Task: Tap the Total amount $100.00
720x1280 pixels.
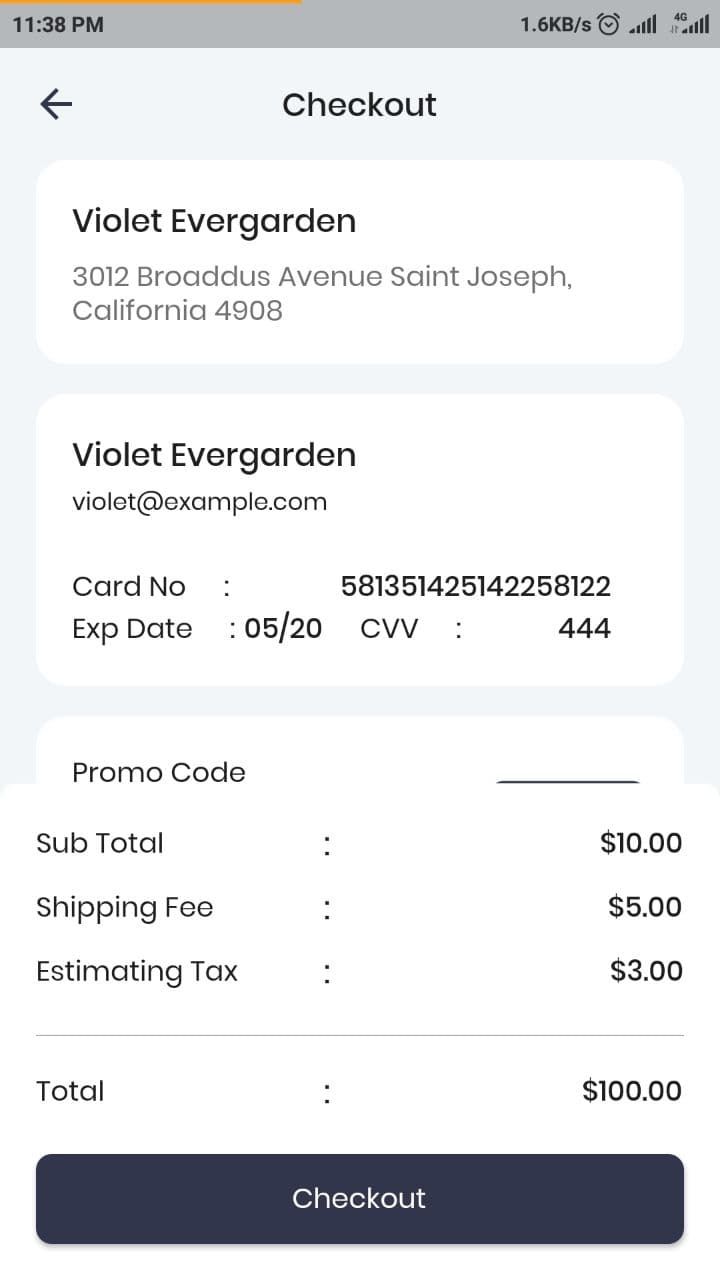Action: pos(632,1091)
